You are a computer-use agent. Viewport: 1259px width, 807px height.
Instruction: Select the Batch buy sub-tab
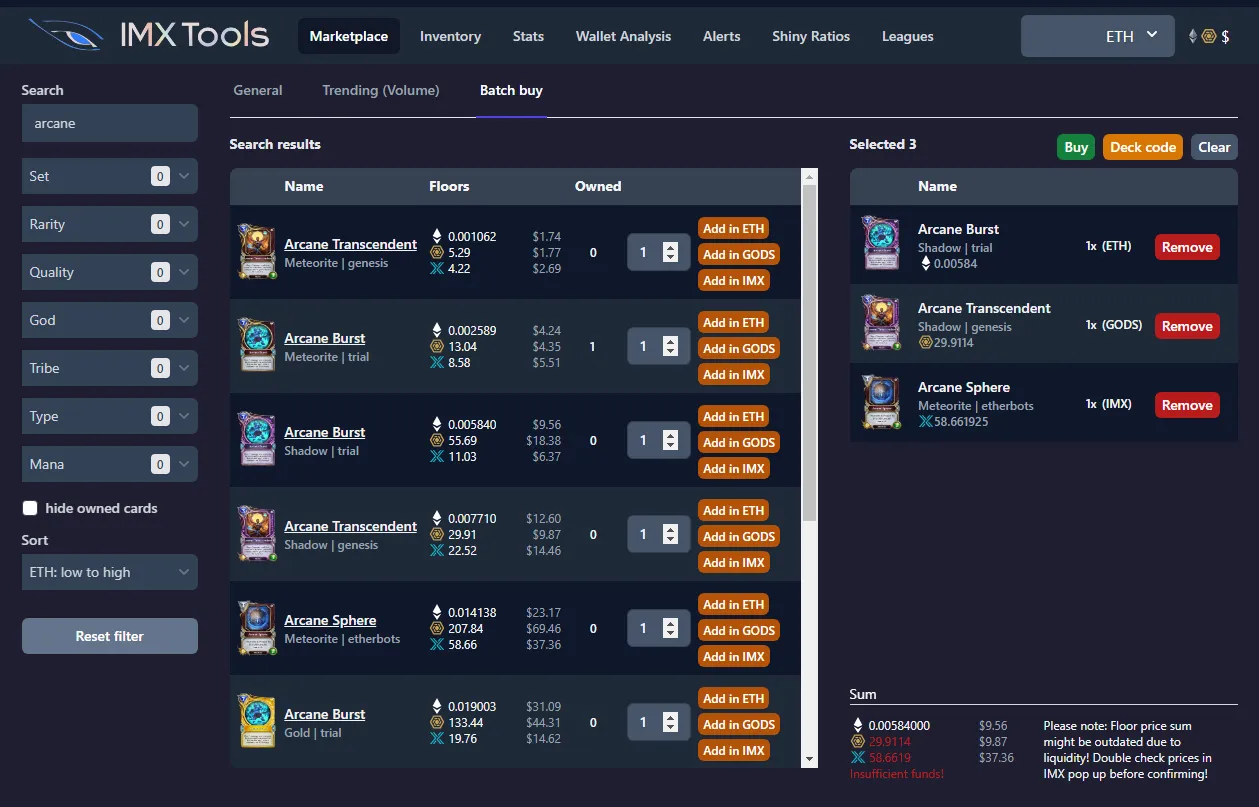(x=511, y=90)
